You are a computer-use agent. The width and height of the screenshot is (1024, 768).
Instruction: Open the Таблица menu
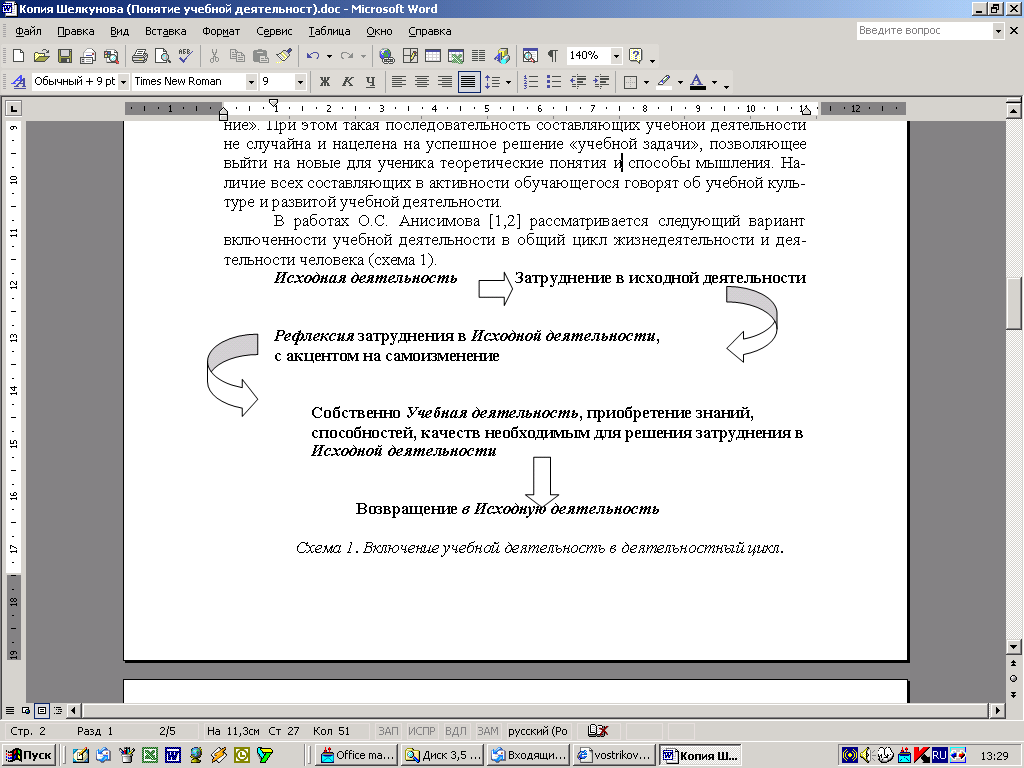pyautogui.click(x=329, y=31)
